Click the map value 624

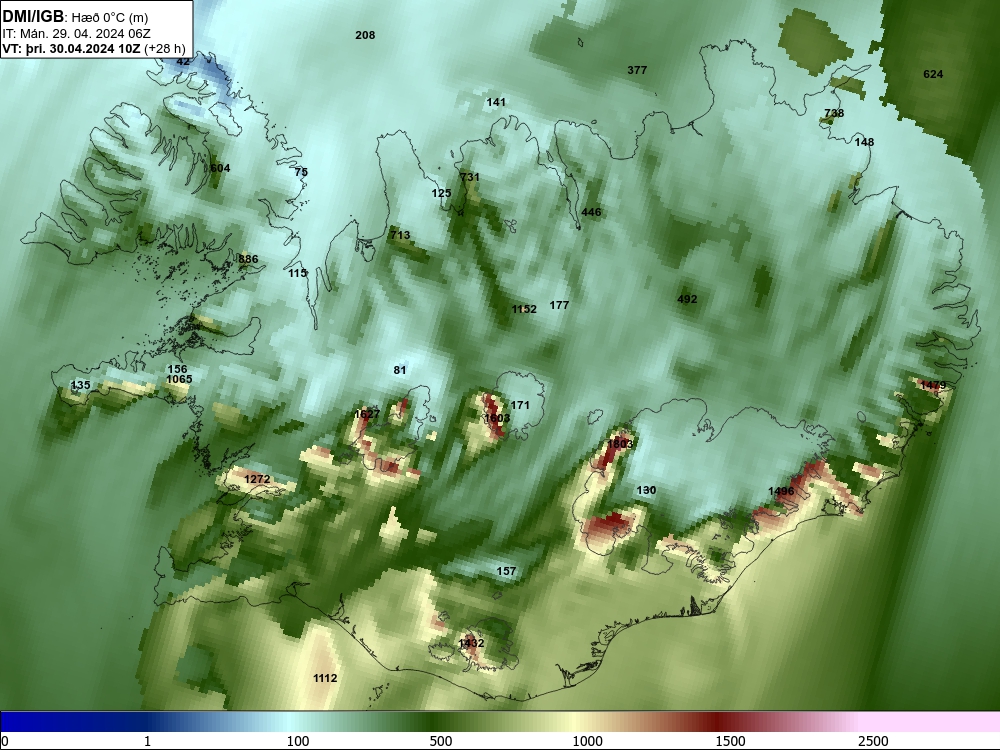point(933,74)
